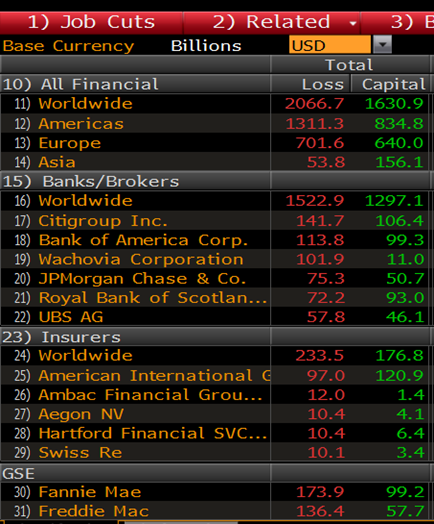
Task: Click Insurers Worldwide loss value 233.5
Action: [x=319, y=356]
